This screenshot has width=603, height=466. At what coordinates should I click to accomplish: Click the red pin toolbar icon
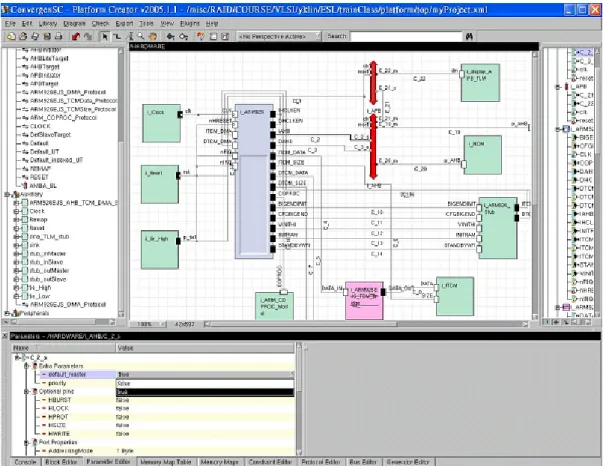coord(76,37)
